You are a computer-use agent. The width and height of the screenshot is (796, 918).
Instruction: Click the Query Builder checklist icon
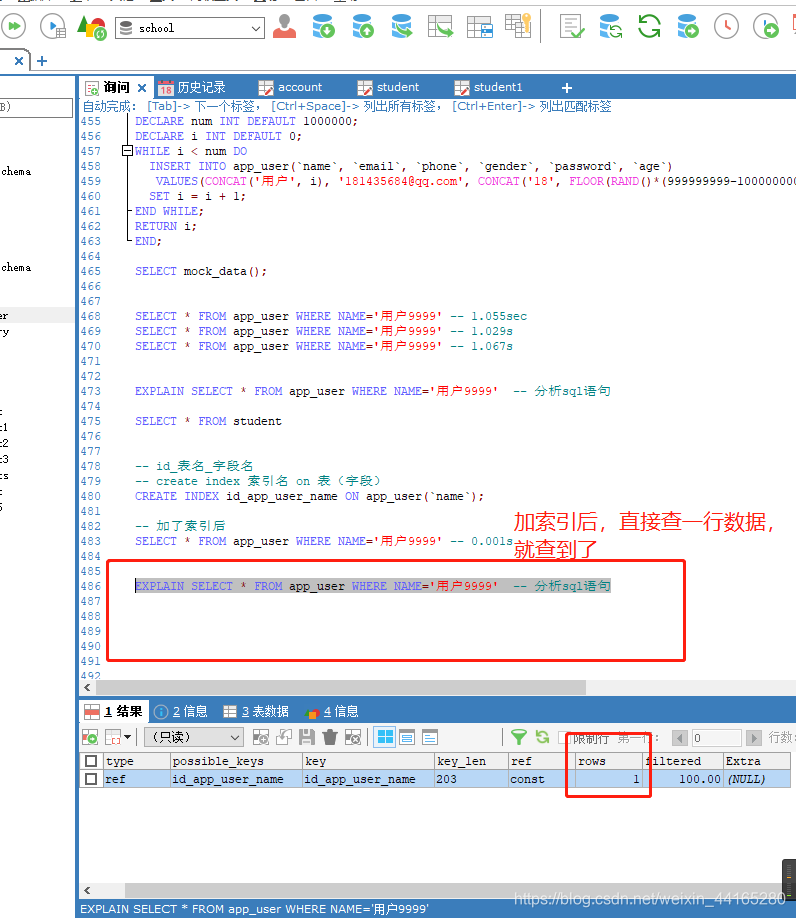572,26
